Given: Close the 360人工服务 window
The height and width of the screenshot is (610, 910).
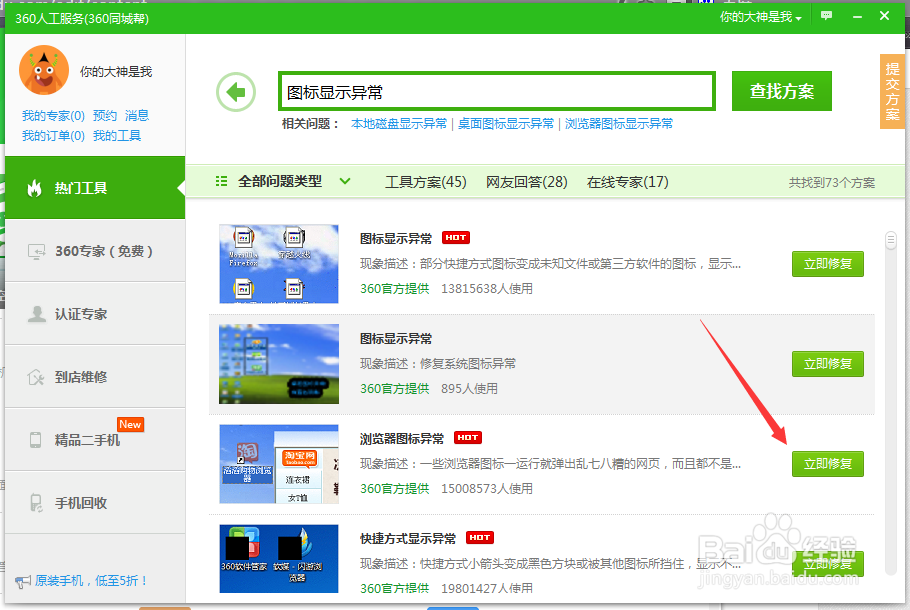Looking at the screenshot, I should tap(884, 16).
